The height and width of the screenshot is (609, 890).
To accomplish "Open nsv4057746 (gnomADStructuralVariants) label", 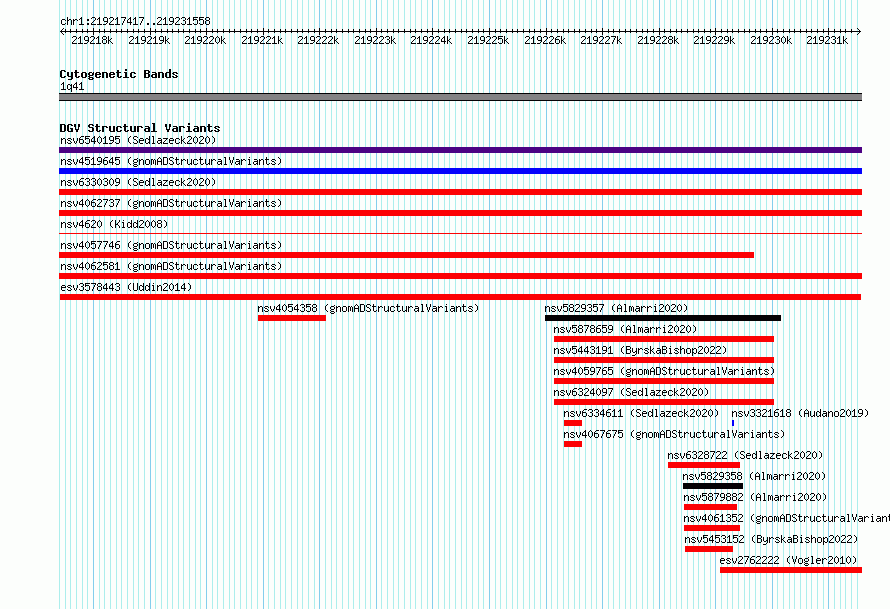I will click(171, 245).
